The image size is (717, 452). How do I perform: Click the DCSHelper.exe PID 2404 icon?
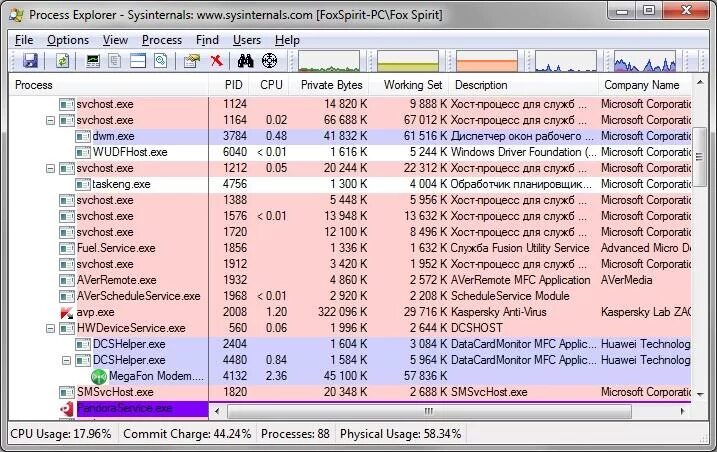[83, 344]
